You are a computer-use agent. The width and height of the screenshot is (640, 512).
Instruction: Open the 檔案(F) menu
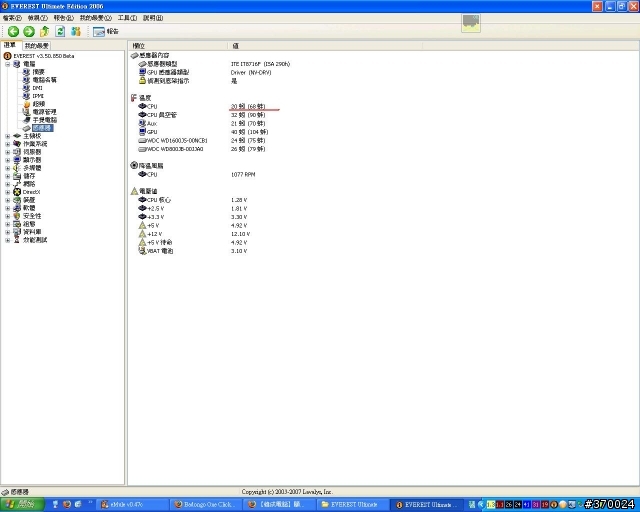click(12, 18)
